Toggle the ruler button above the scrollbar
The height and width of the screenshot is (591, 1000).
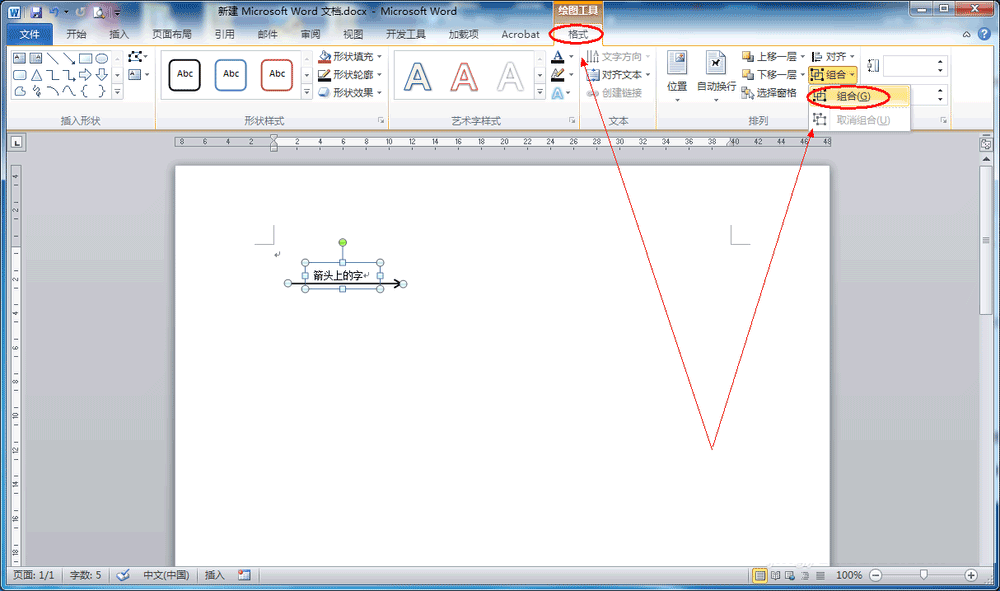click(985, 144)
